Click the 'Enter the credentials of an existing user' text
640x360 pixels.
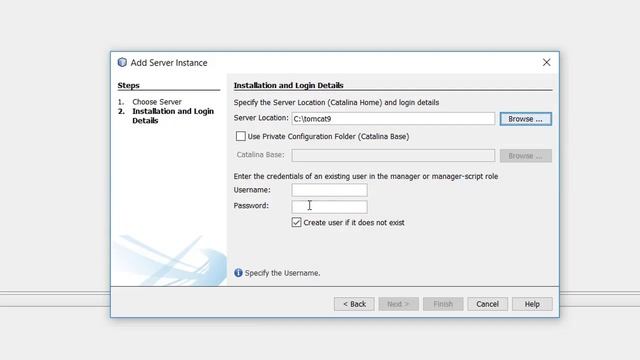(366, 176)
